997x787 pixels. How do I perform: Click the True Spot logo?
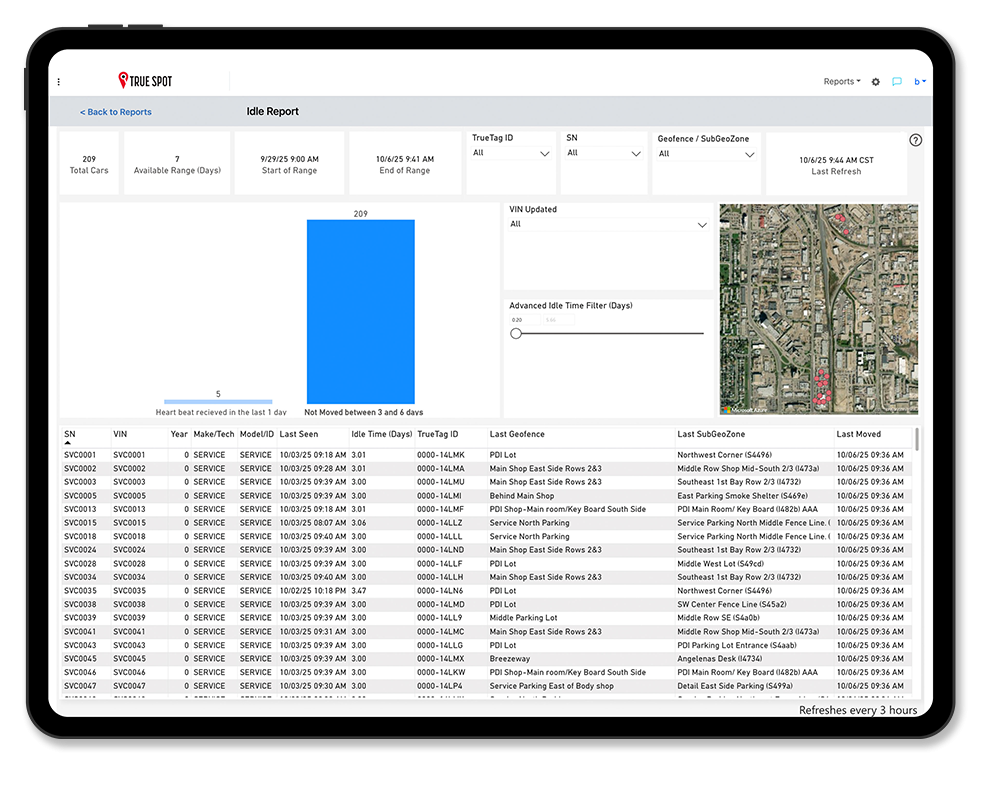pyautogui.click(x=145, y=81)
